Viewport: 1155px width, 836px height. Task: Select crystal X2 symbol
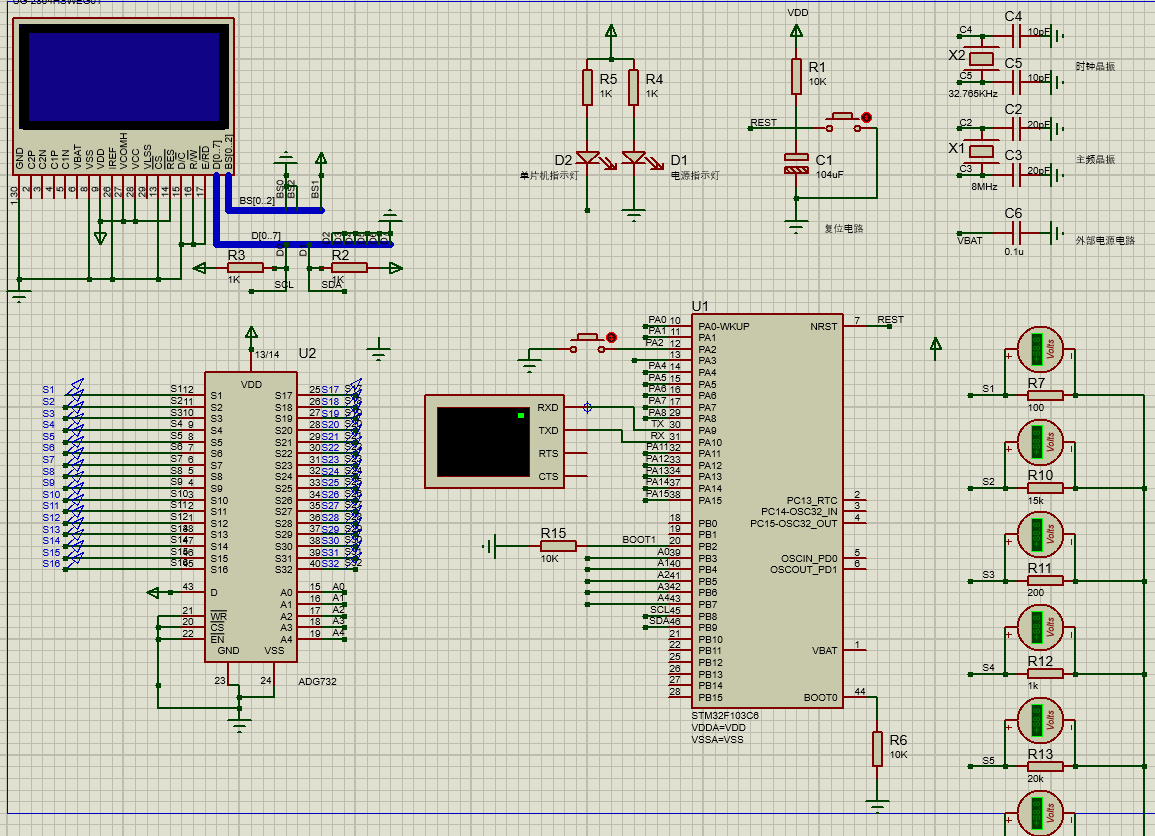[x=980, y=59]
